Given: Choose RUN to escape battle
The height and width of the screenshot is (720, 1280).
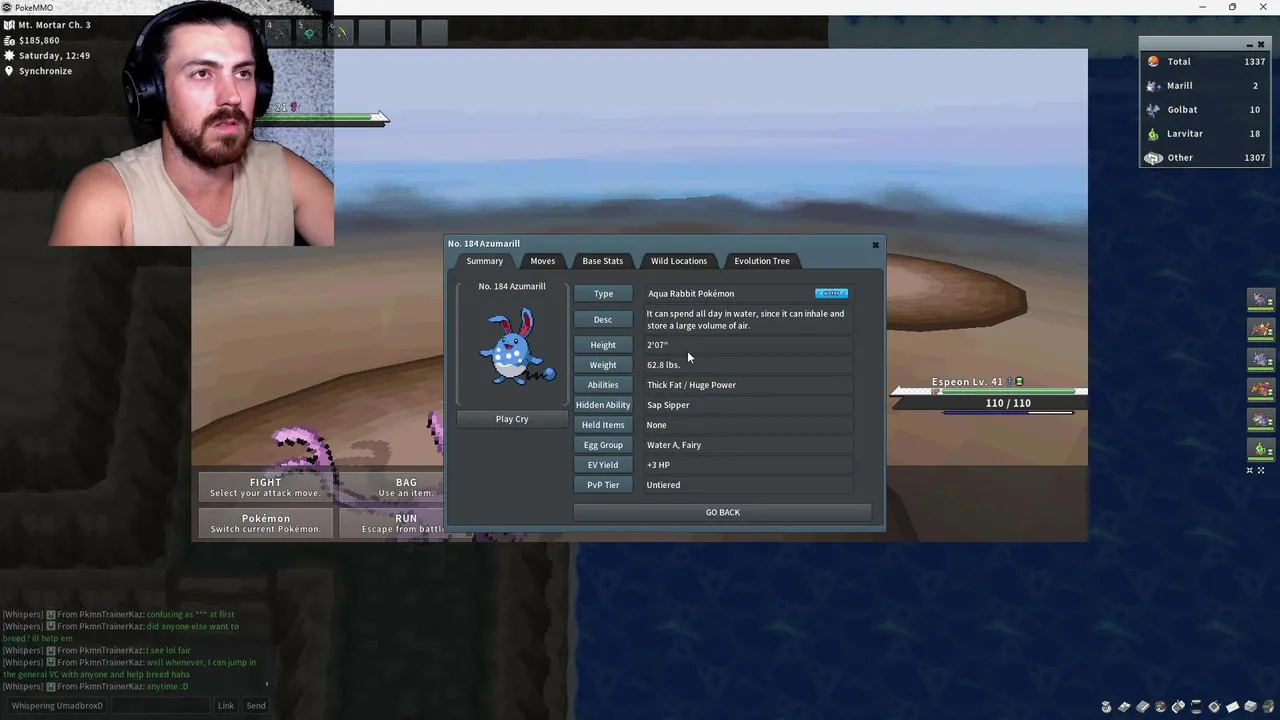Looking at the screenshot, I should [405, 523].
